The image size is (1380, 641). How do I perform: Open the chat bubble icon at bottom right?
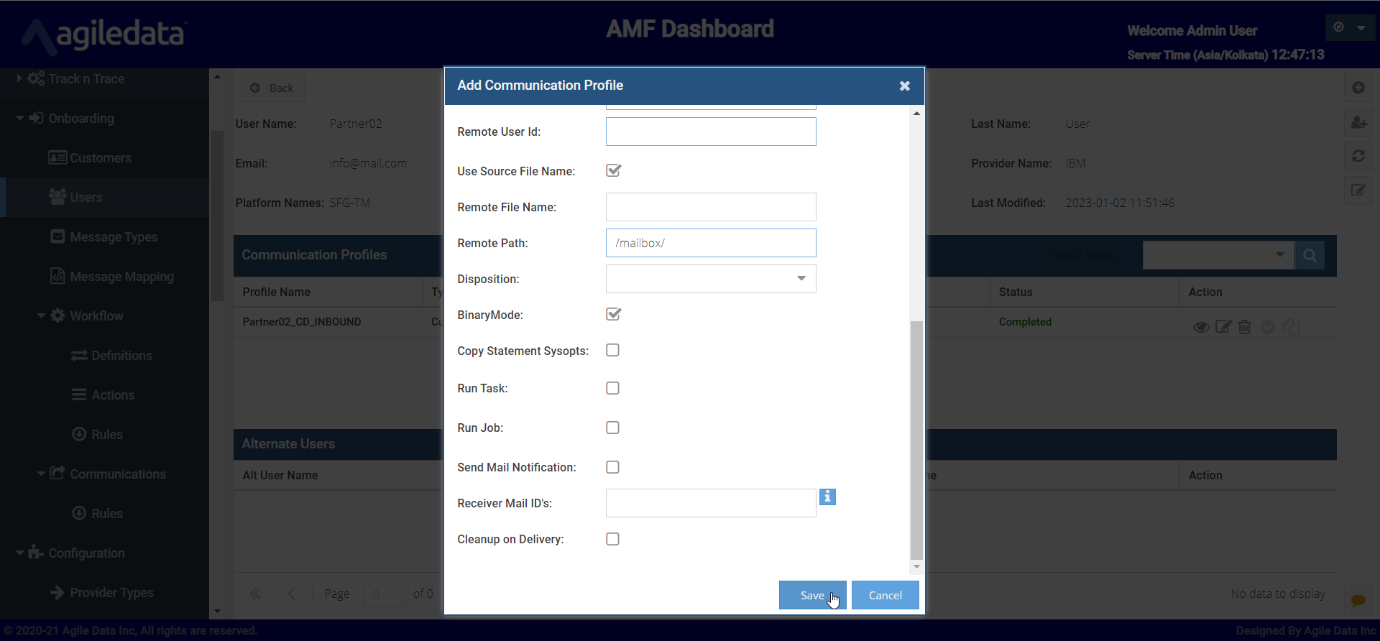pyautogui.click(x=1357, y=600)
